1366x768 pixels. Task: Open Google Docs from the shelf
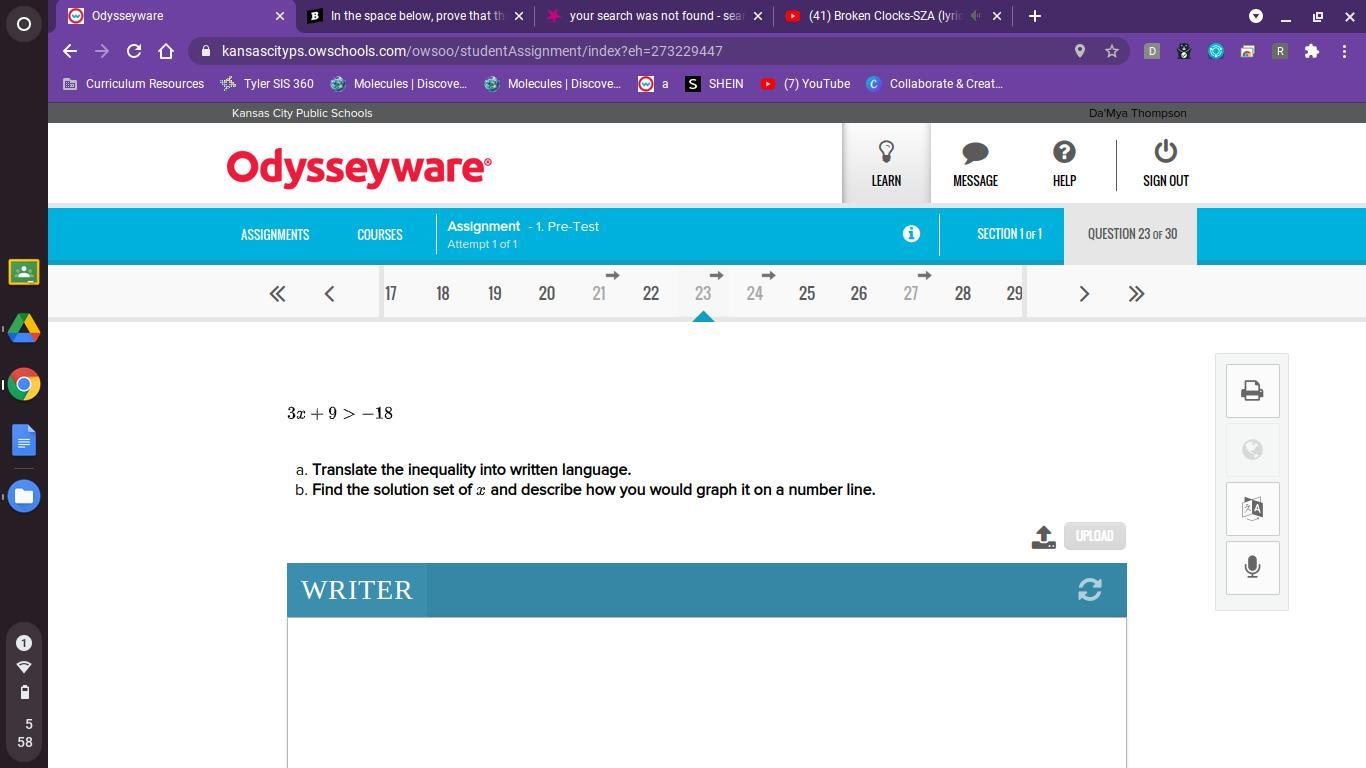pyautogui.click(x=24, y=440)
